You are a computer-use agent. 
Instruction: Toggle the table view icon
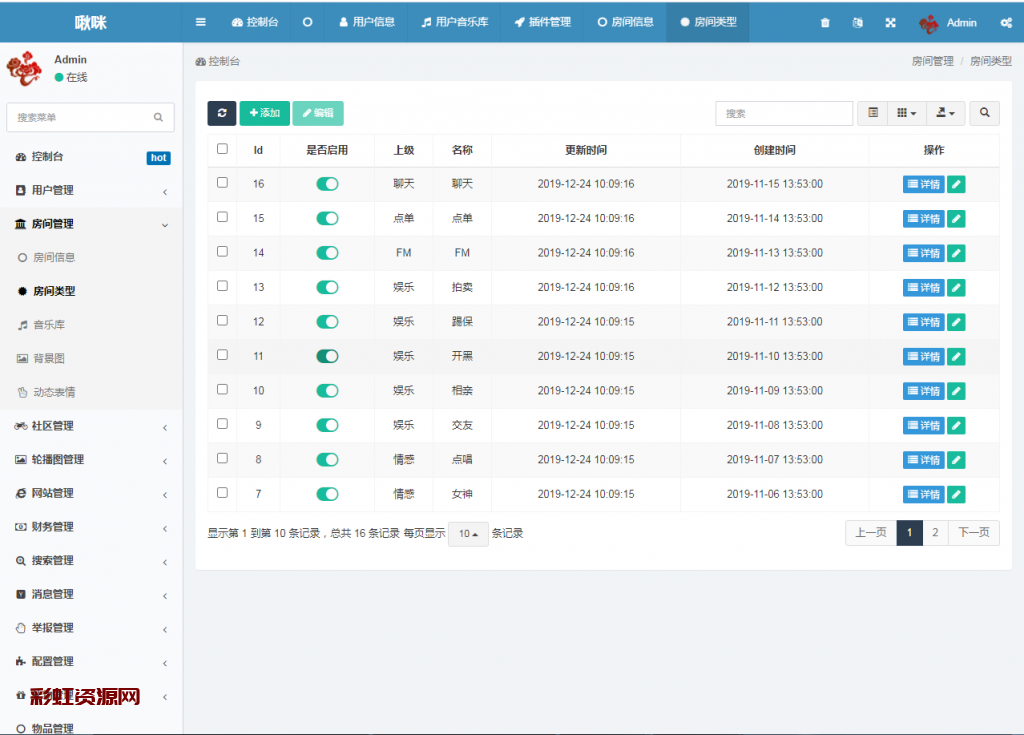coord(873,113)
